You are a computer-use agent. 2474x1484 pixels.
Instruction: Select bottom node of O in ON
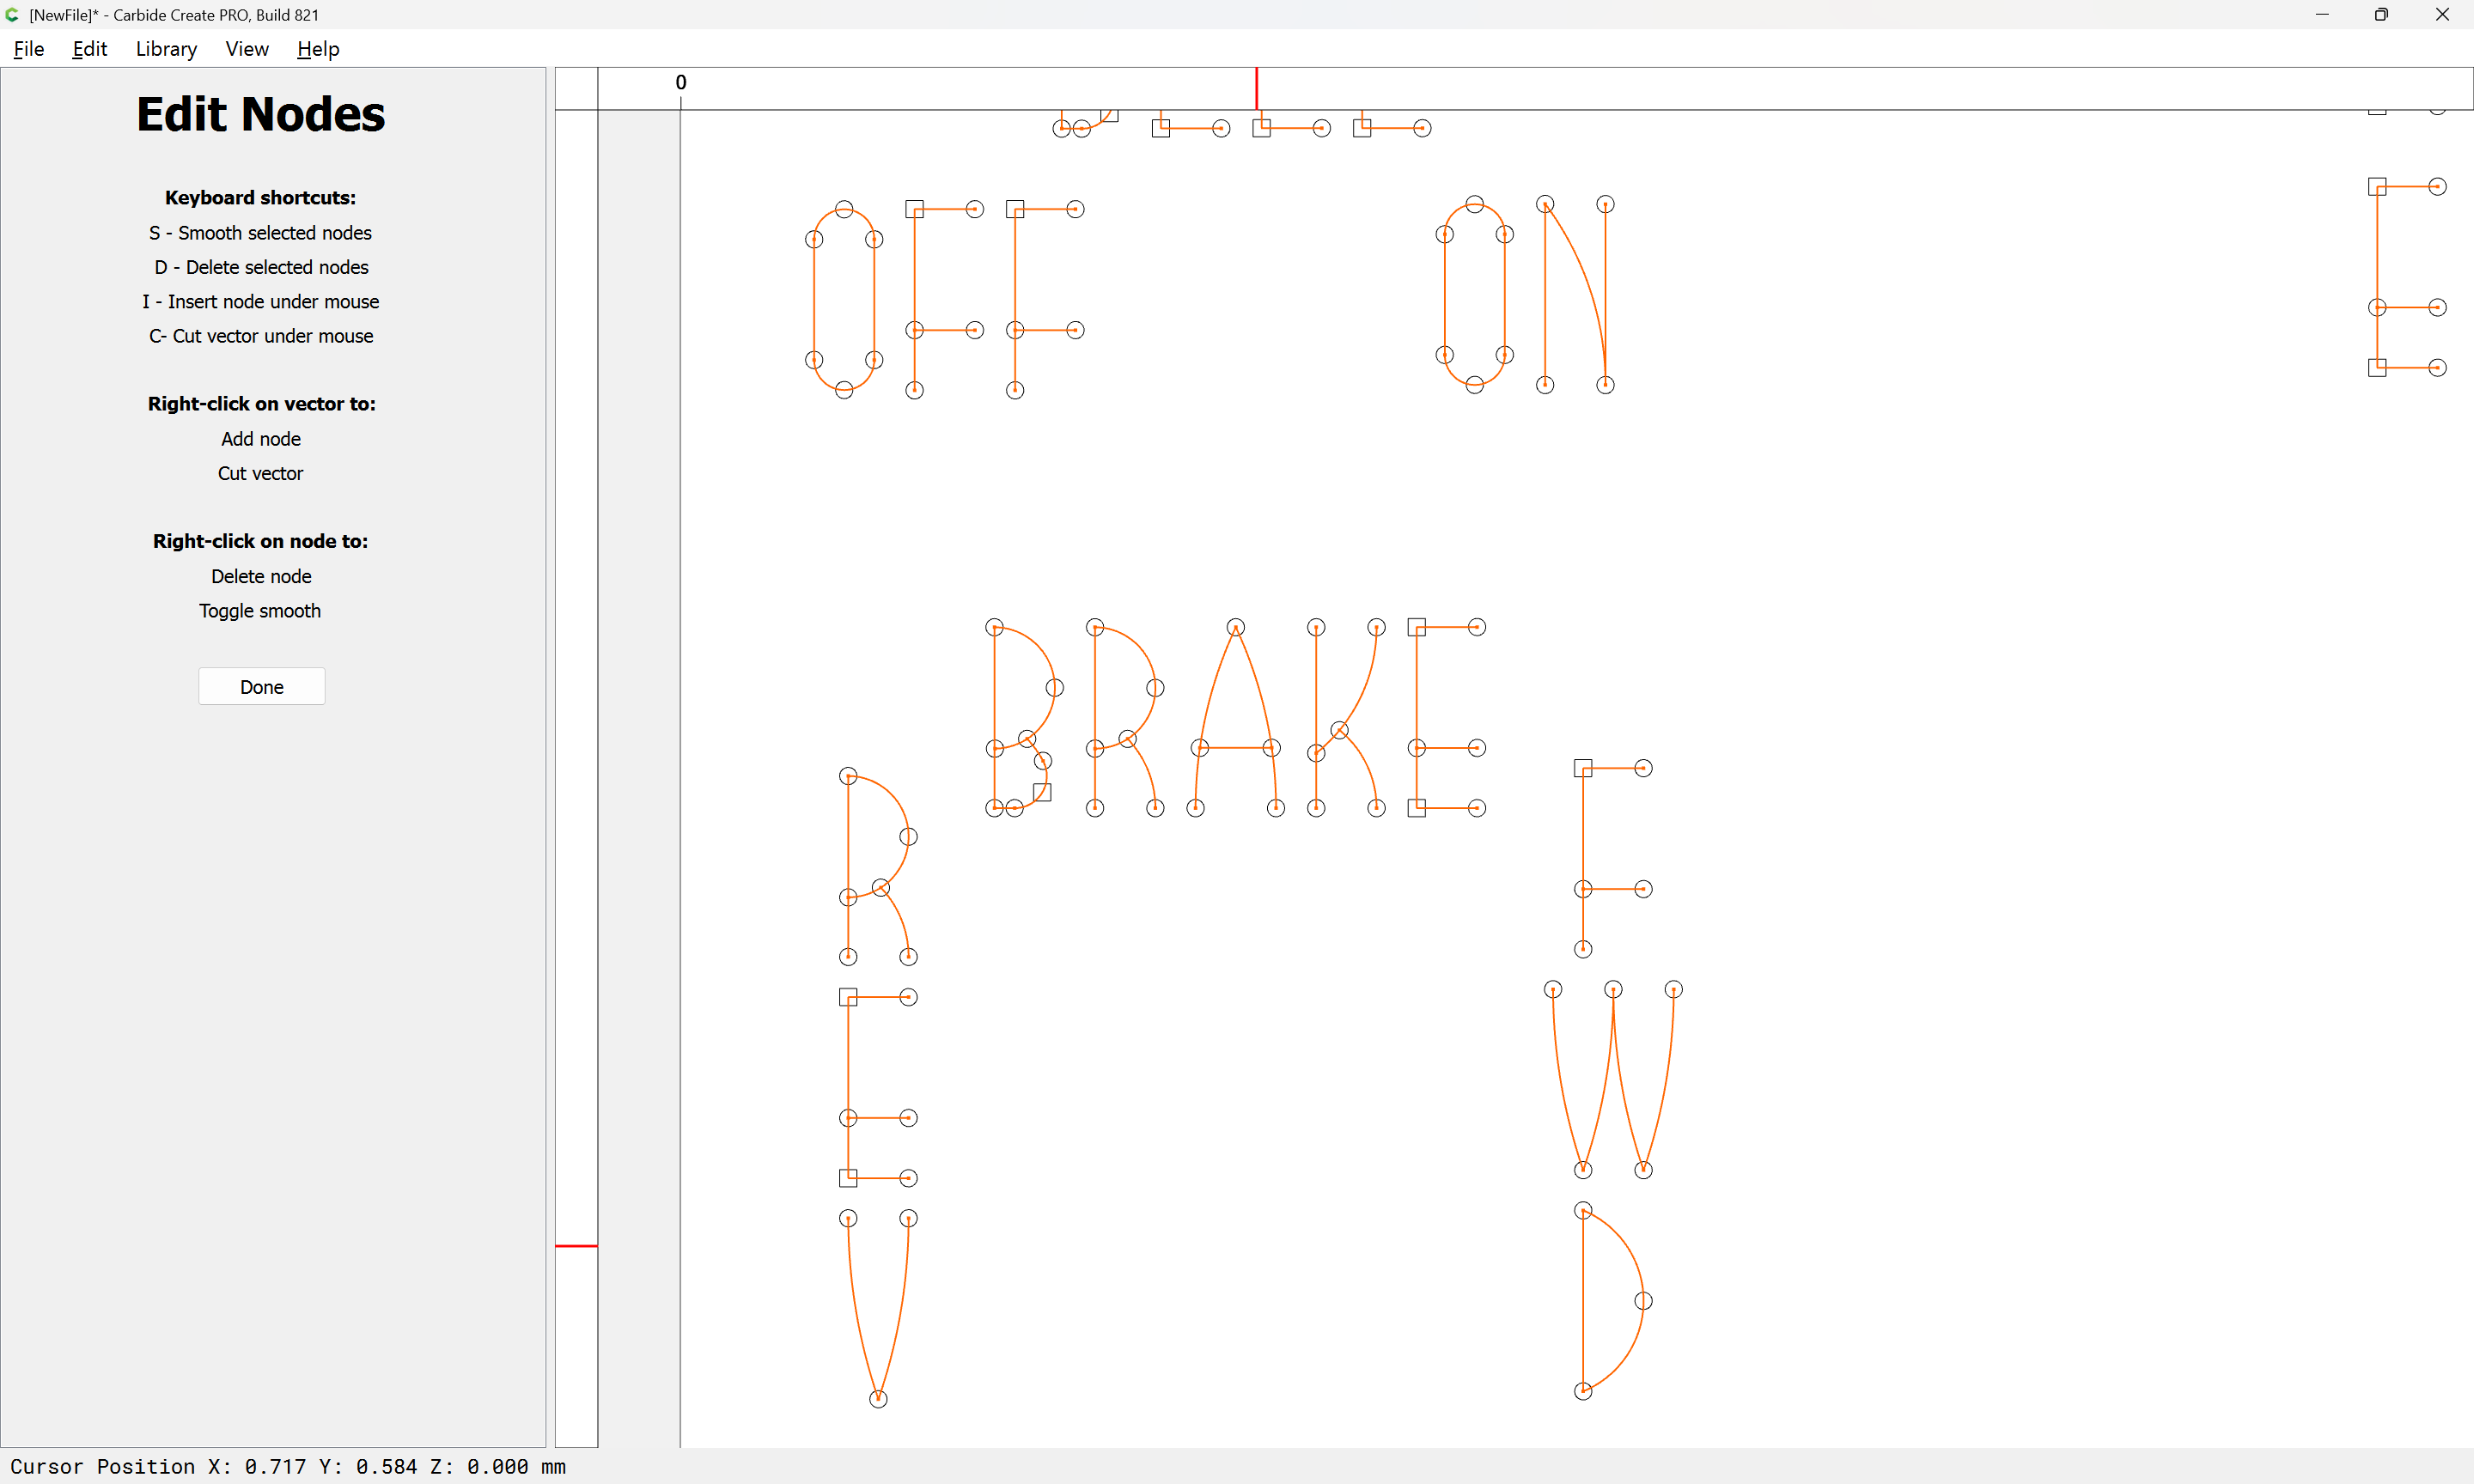coord(1475,385)
